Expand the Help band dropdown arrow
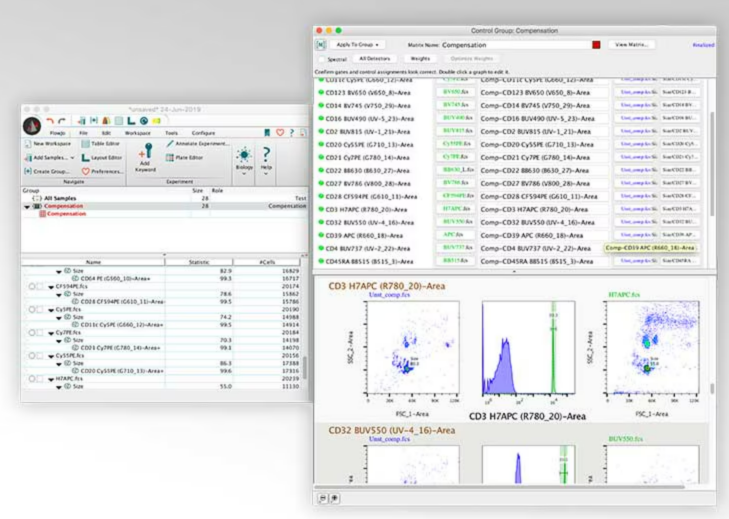The image size is (729, 519). click(x=266, y=174)
